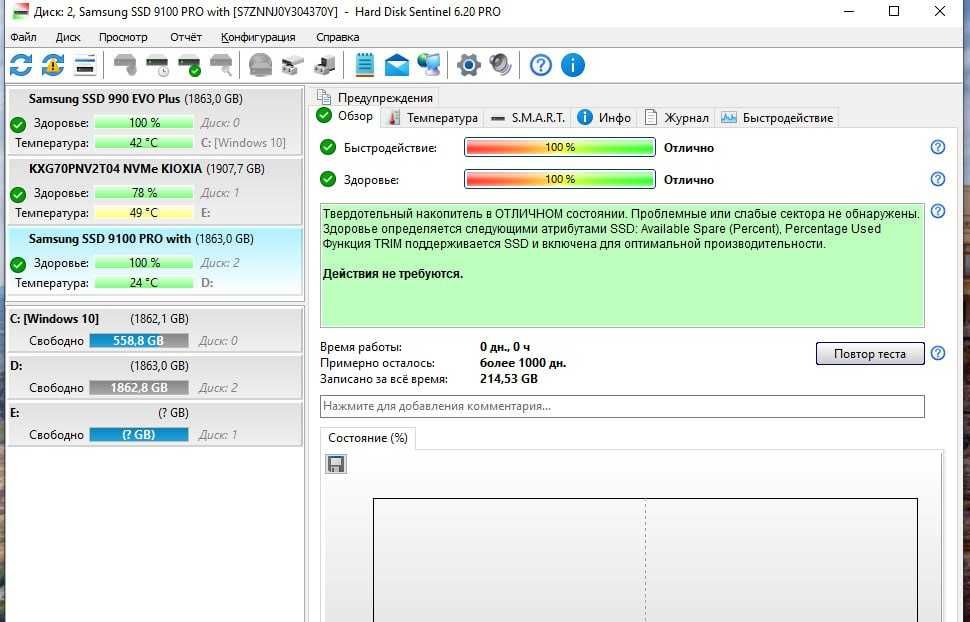Viewport: 970px width, 622px height.
Task: Click the 42 °C temperature bar
Action: tap(144, 143)
